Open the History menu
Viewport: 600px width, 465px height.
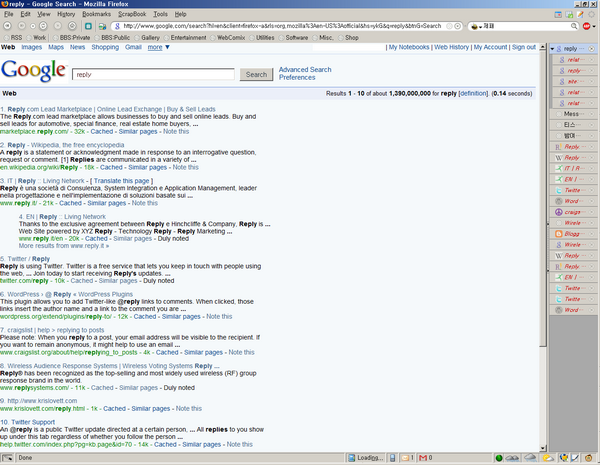tap(66, 14)
